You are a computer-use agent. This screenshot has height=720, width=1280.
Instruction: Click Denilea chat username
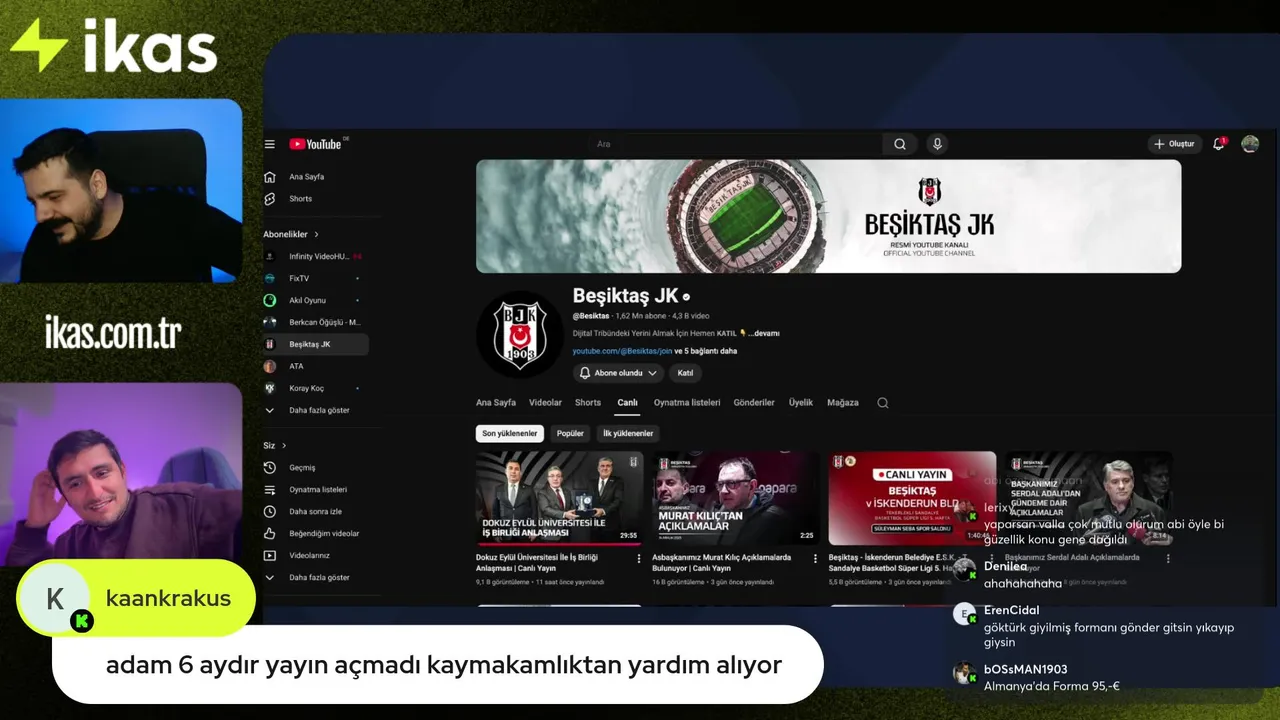(1005, 566)
